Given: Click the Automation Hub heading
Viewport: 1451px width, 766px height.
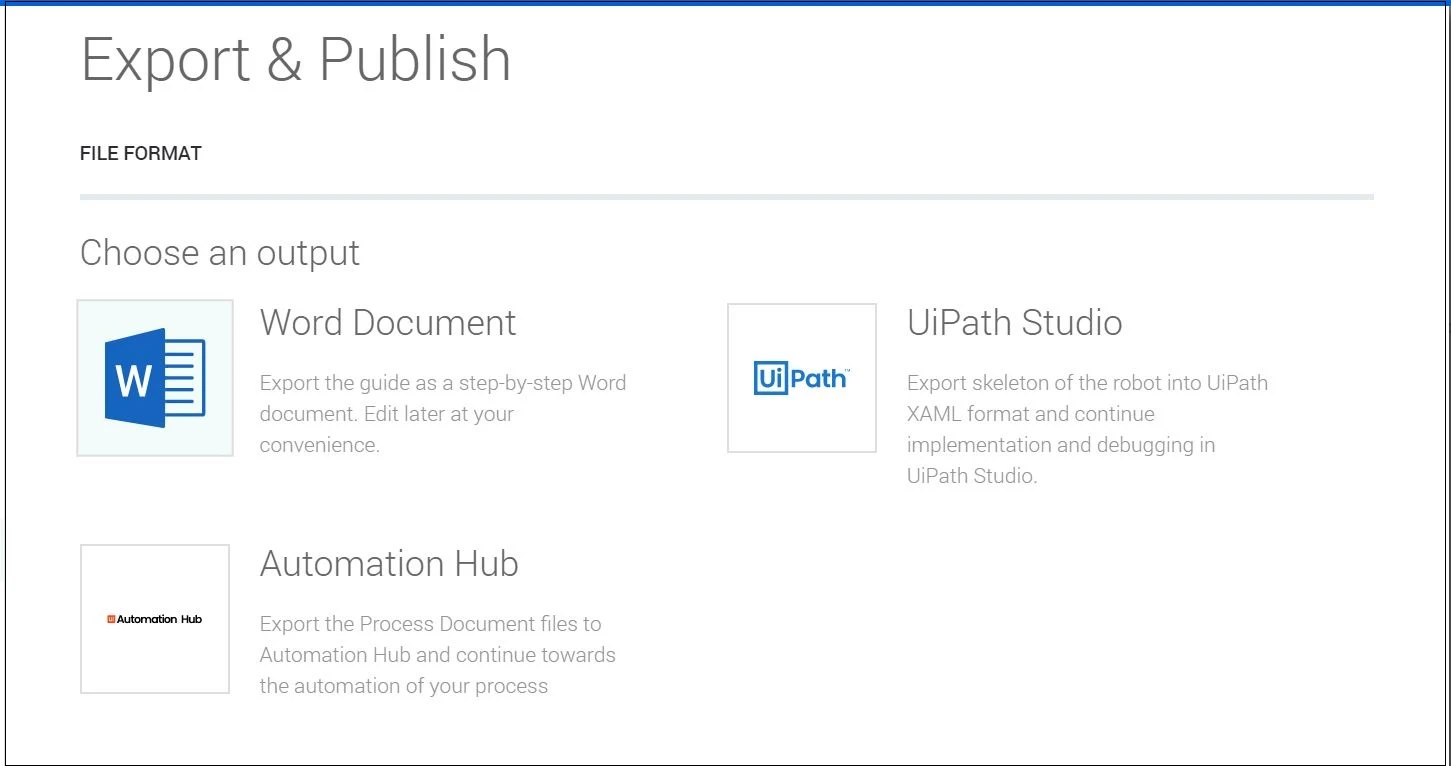Looking at the screenshot, I should pos(389,564).
